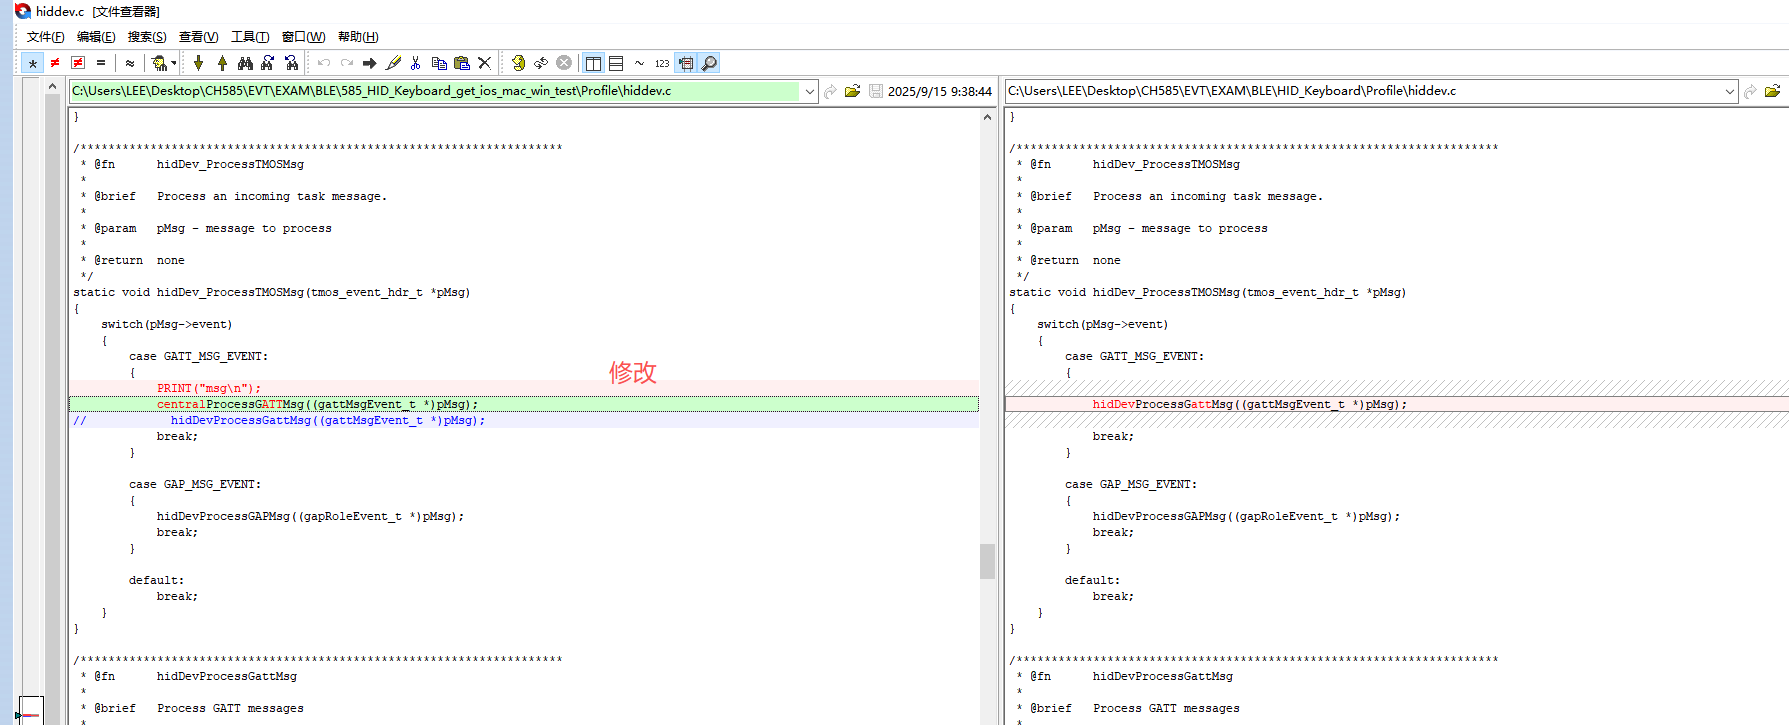This screenshot has height=725, width=1789.
Task: Toggle Show Differences filter (red not-equal)
Action: [x=55, y=63]
